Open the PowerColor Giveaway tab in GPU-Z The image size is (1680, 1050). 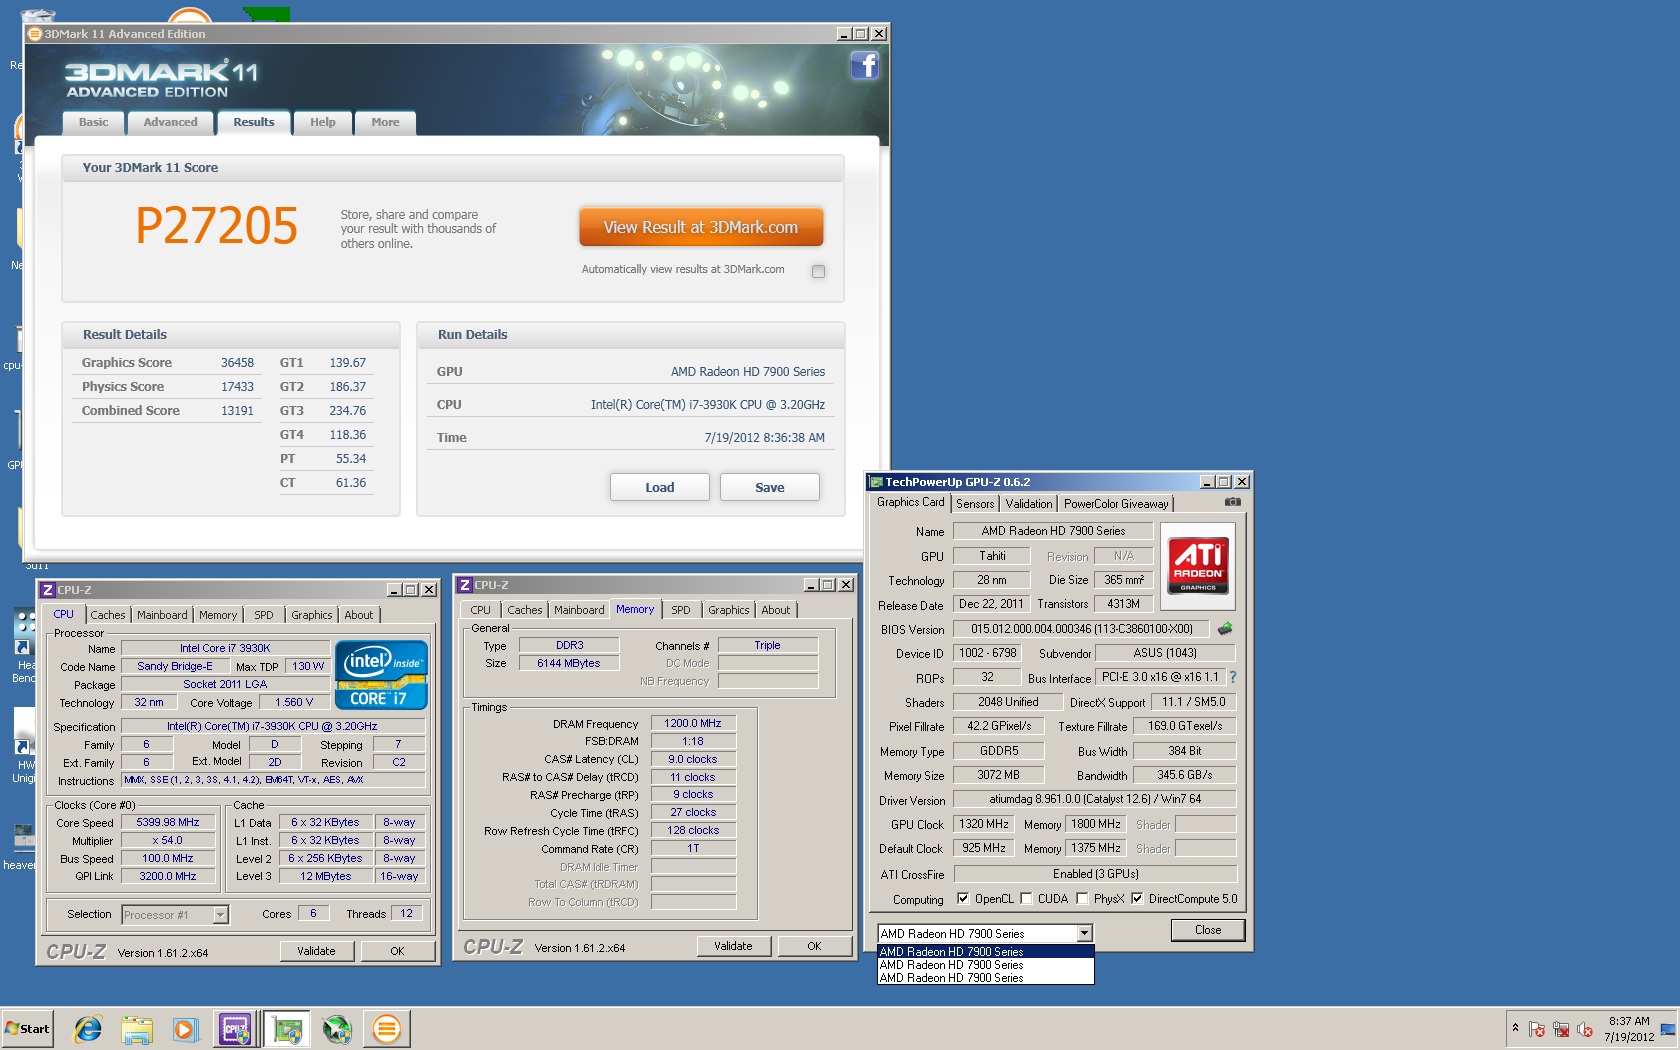click(x=1116, y=504)
